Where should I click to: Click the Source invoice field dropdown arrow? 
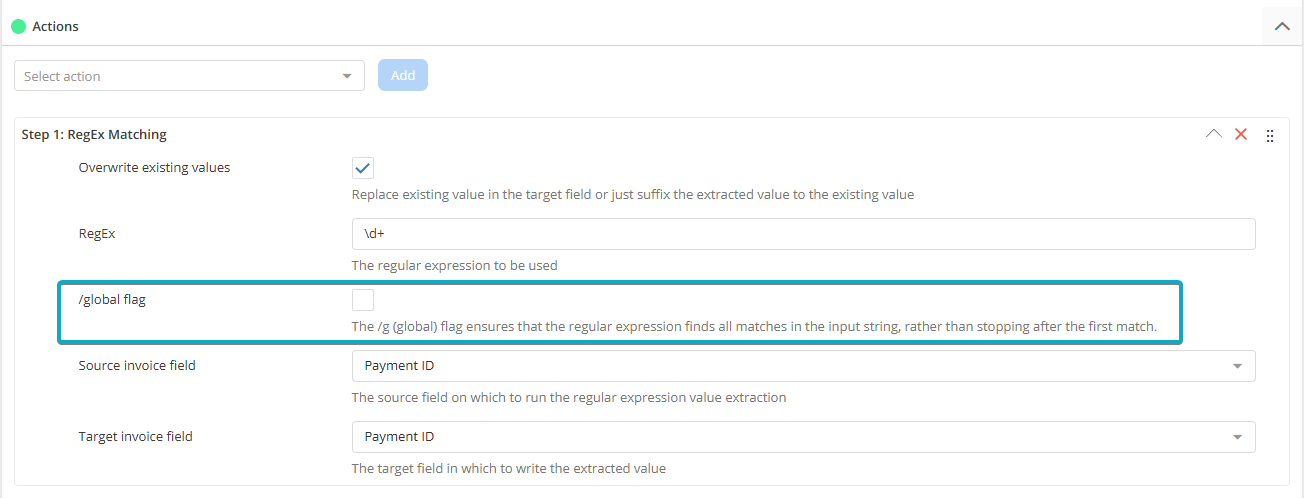click(x=1238, y=366)
